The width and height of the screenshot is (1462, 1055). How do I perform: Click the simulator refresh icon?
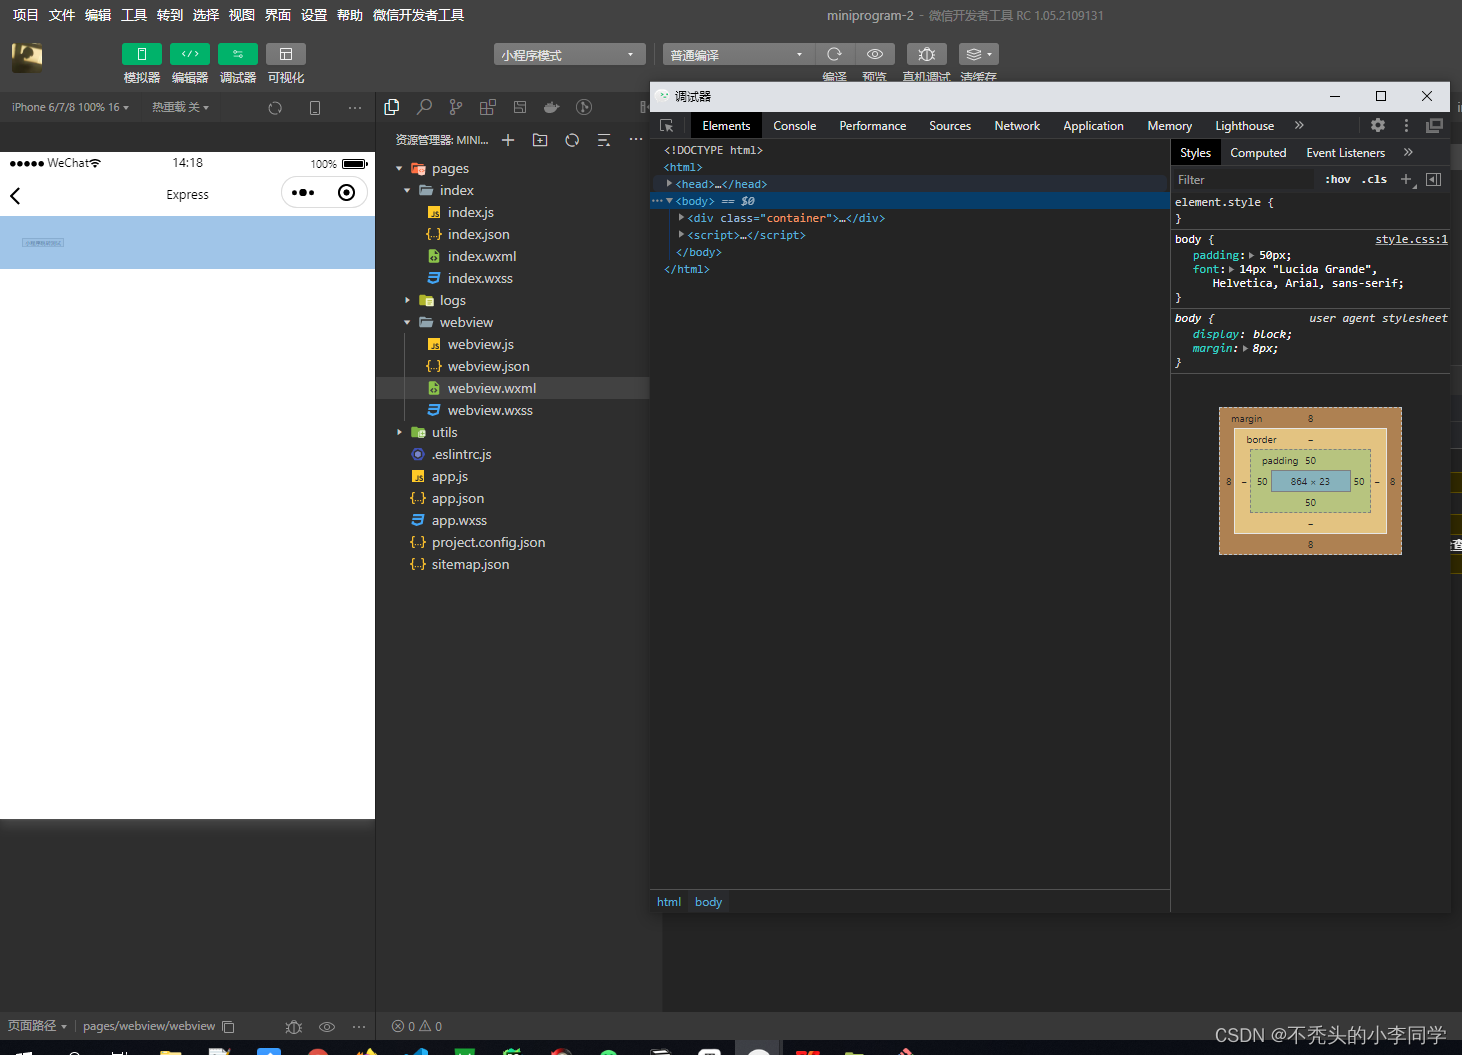click(x=275, y=108)
